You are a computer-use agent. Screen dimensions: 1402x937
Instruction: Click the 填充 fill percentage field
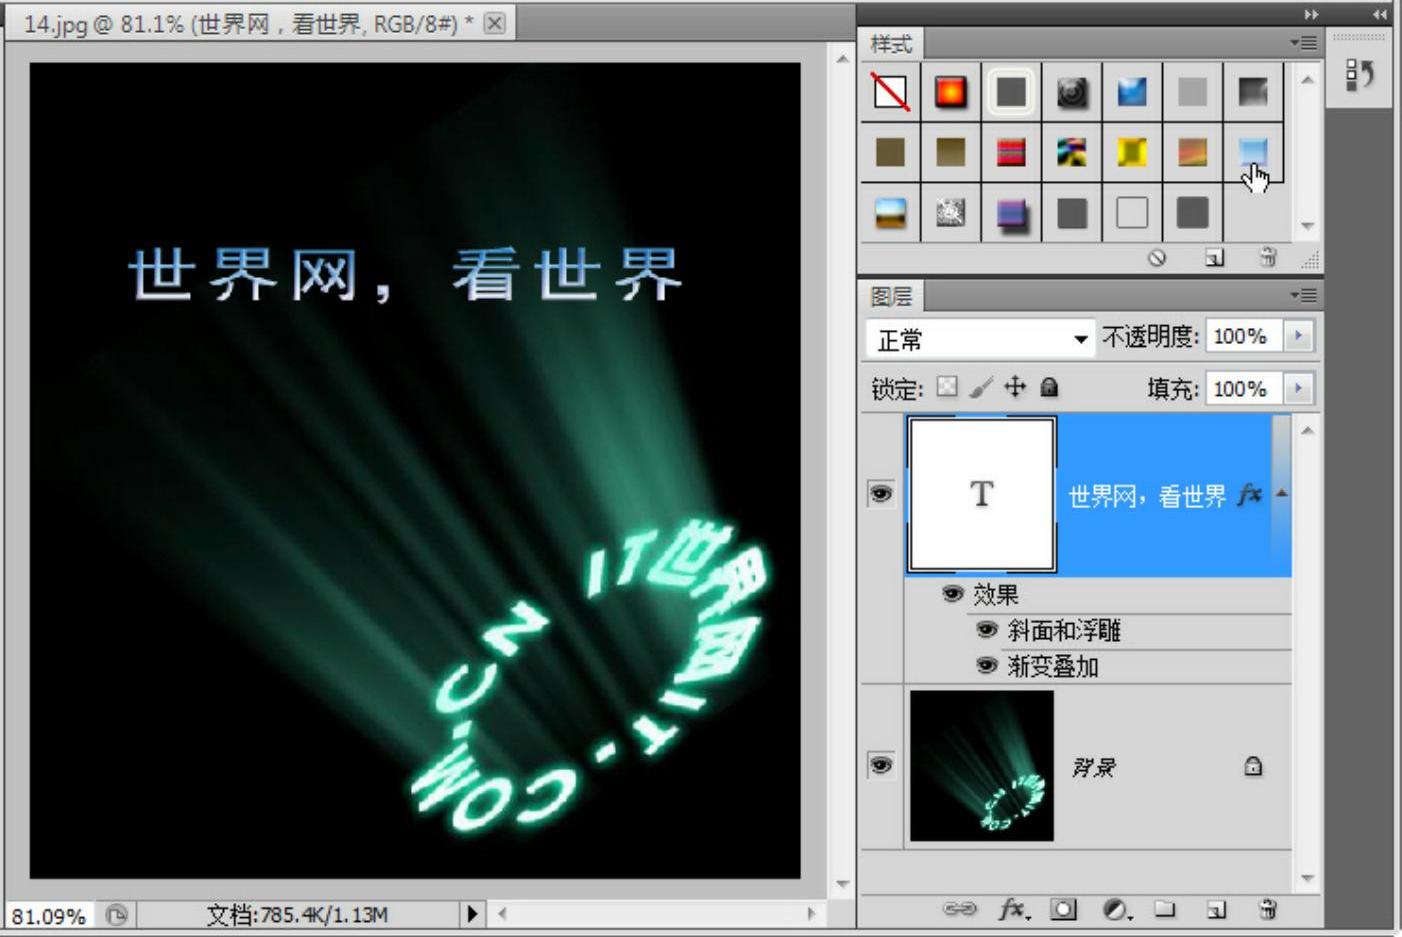pyautogui.click(x=1242, y=388)
